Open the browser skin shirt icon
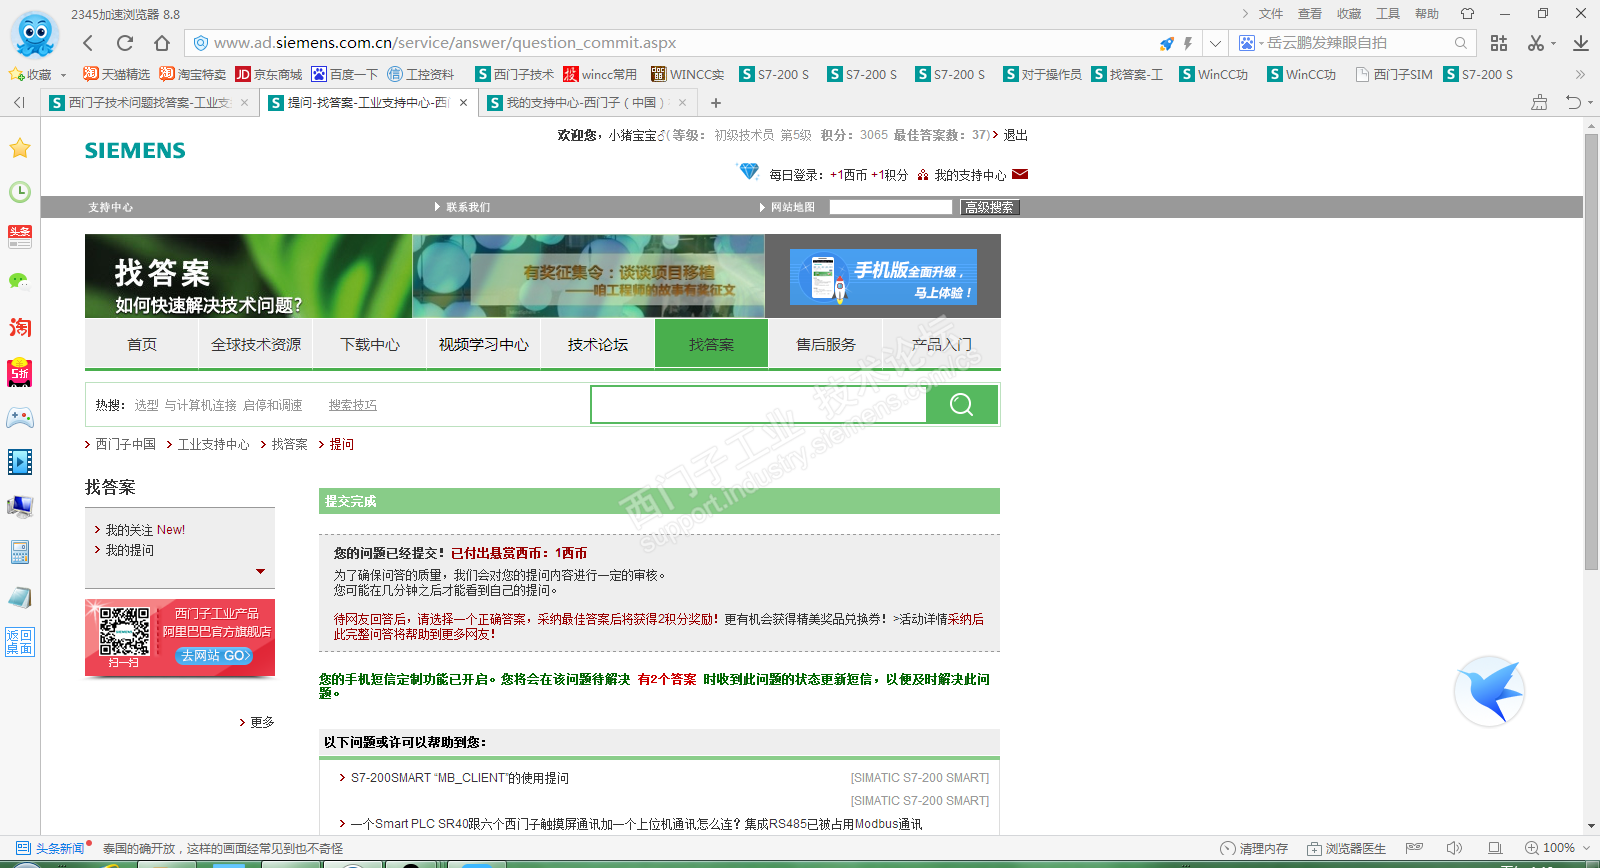Screen dimensions: 1600x868 click(x=1467, y=14)
